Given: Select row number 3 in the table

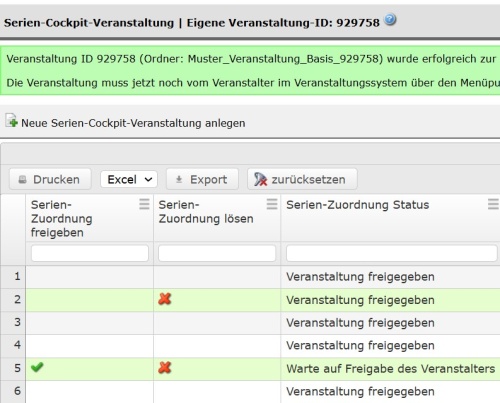Looking at the screenshot, I should [17, 322].
